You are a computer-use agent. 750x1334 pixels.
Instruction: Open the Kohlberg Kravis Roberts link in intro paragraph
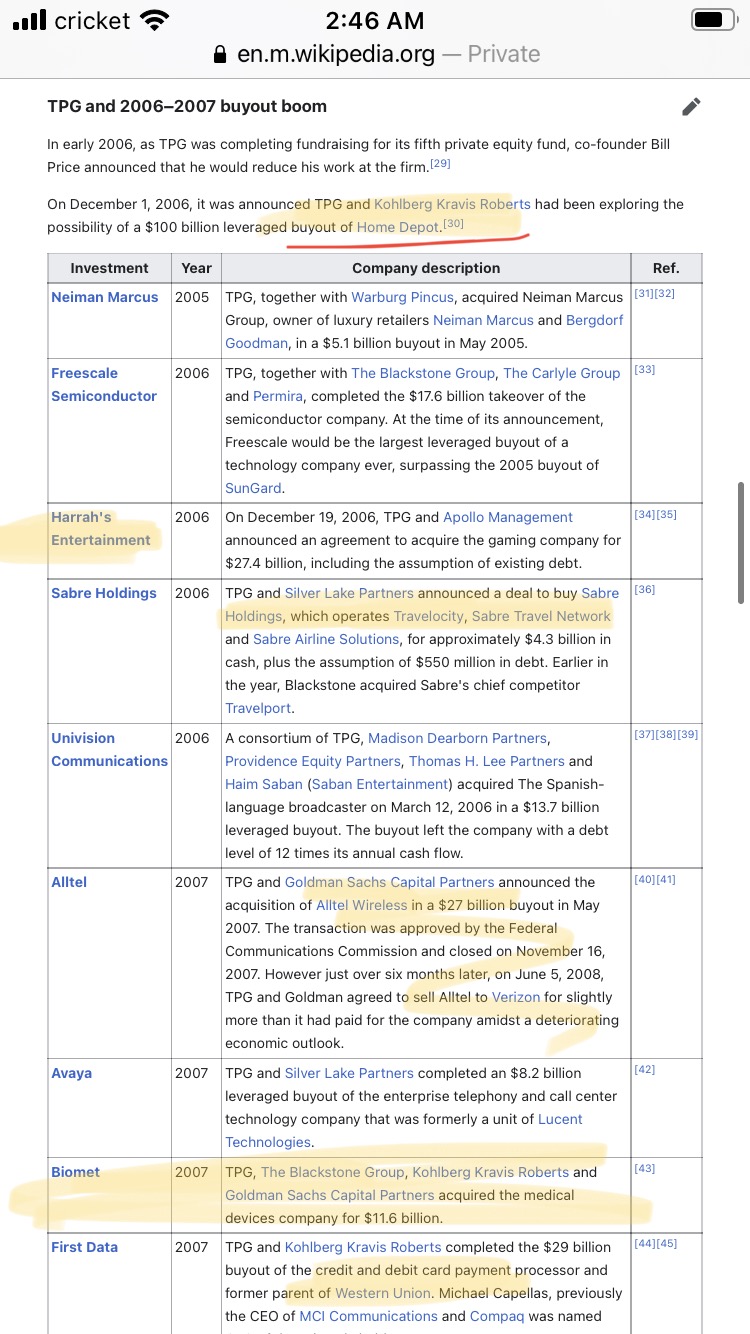tap(452, 204)
